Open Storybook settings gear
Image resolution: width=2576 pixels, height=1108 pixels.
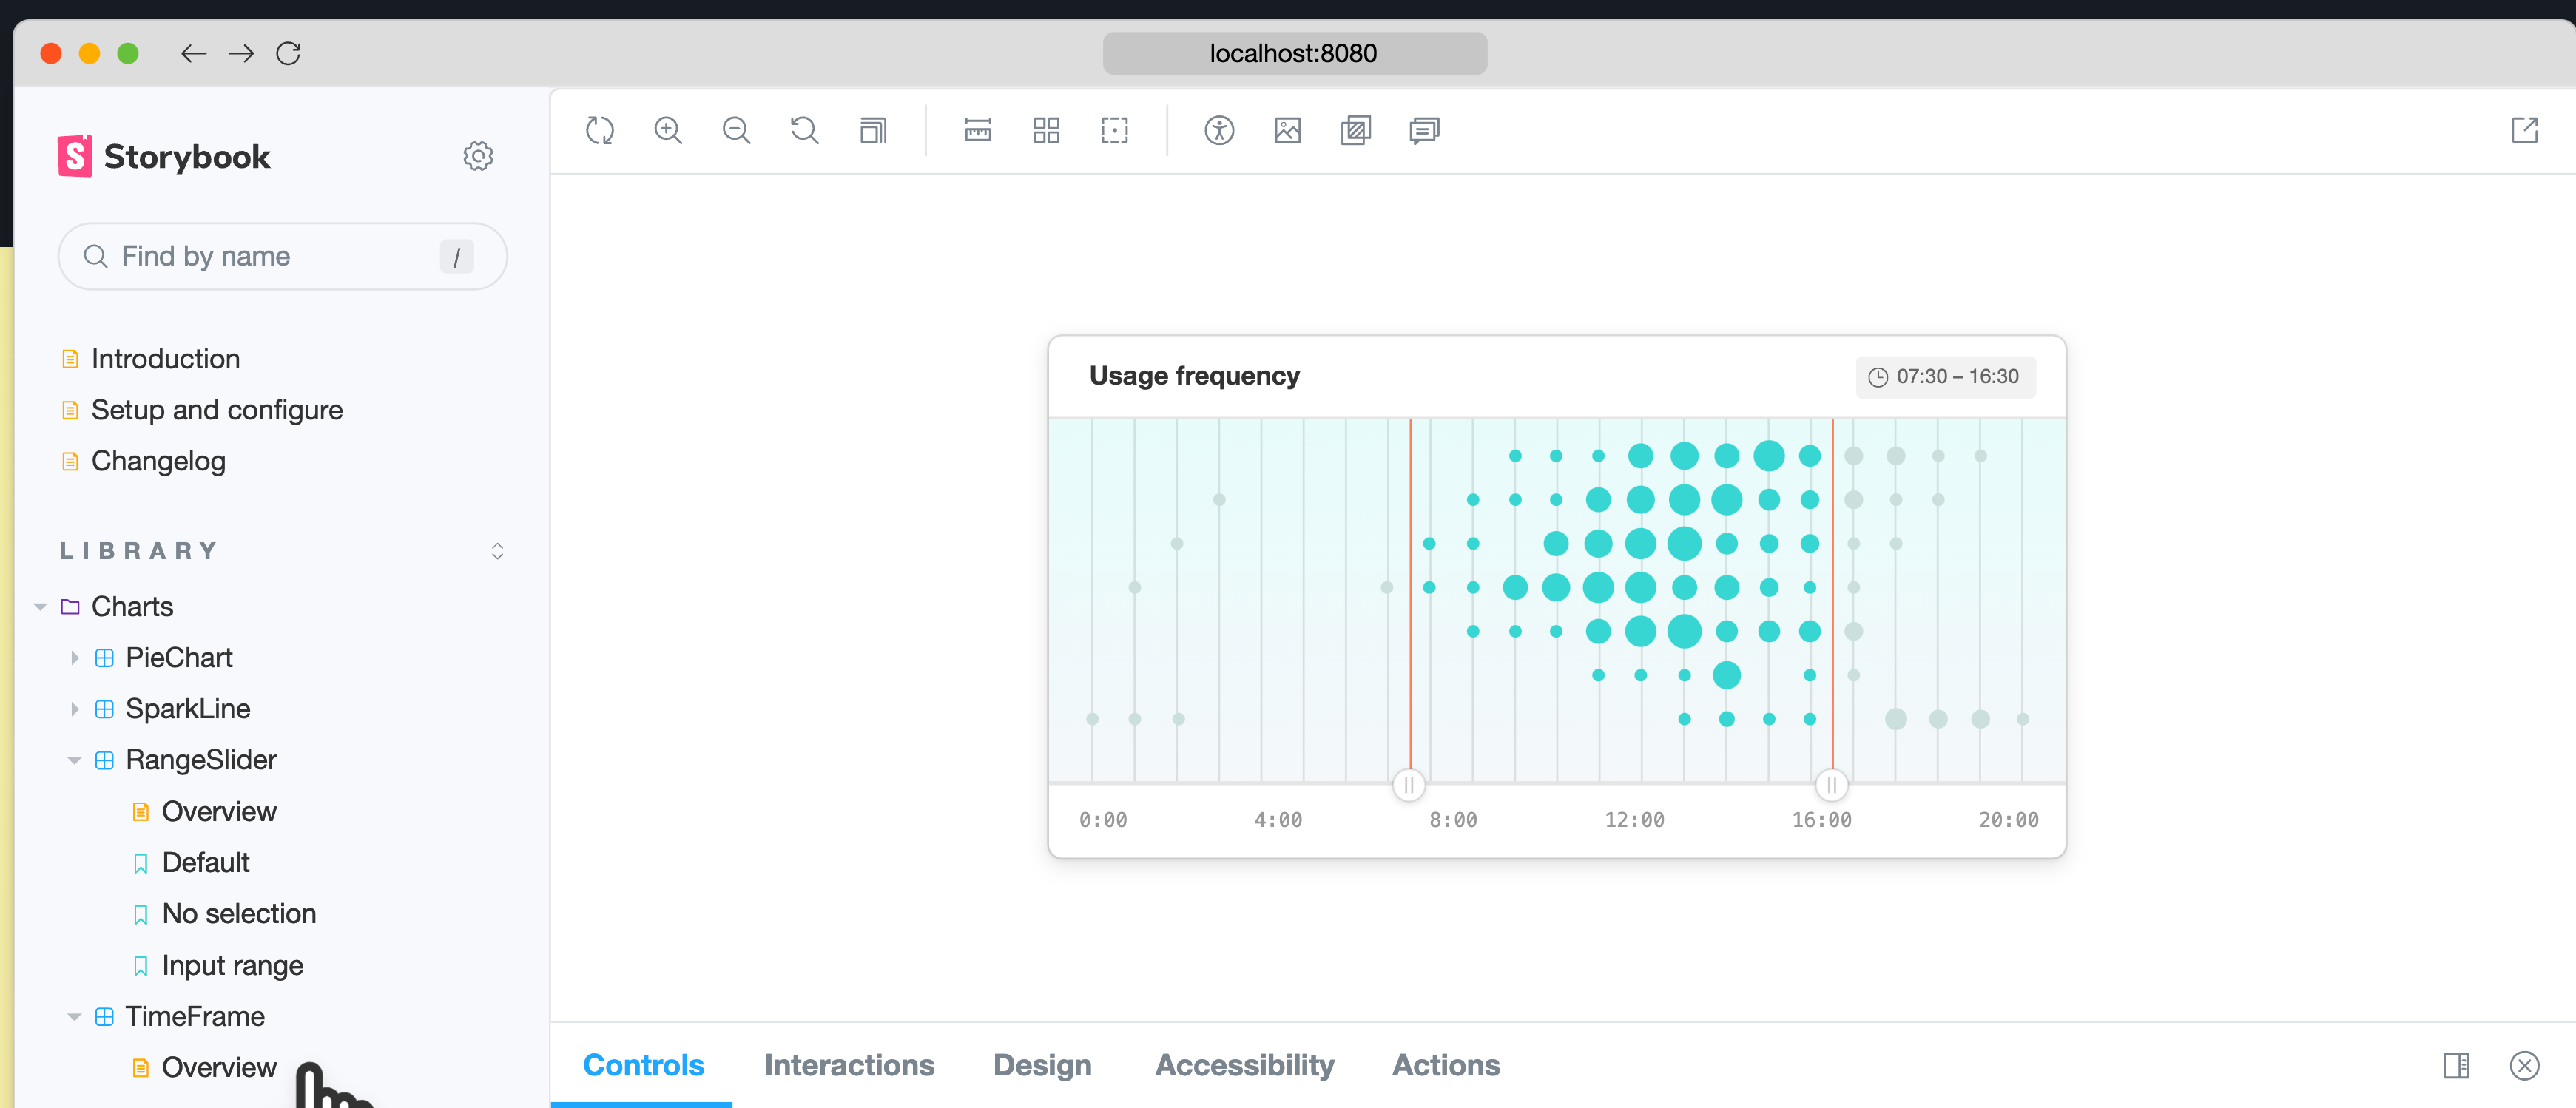(x=478, y=156)
